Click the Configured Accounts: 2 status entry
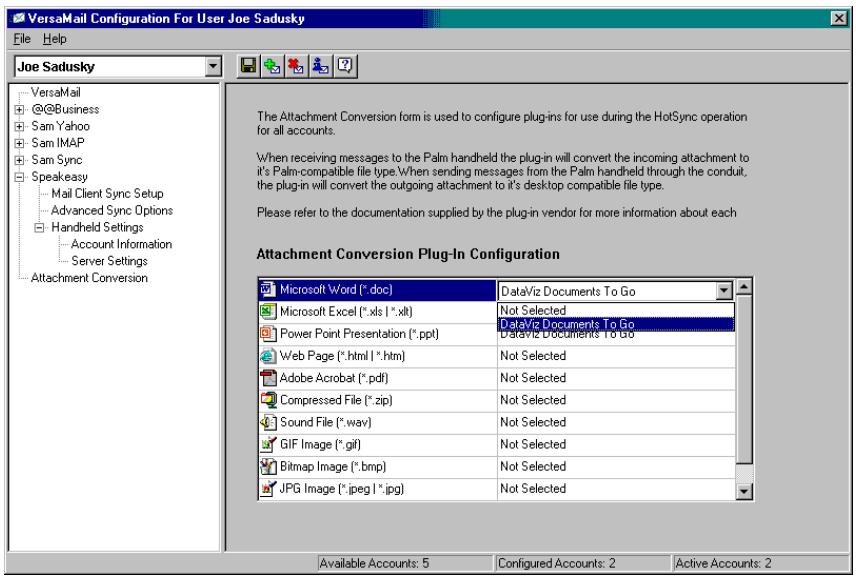This screenshot has height=579, width=856. pos(582,563)
